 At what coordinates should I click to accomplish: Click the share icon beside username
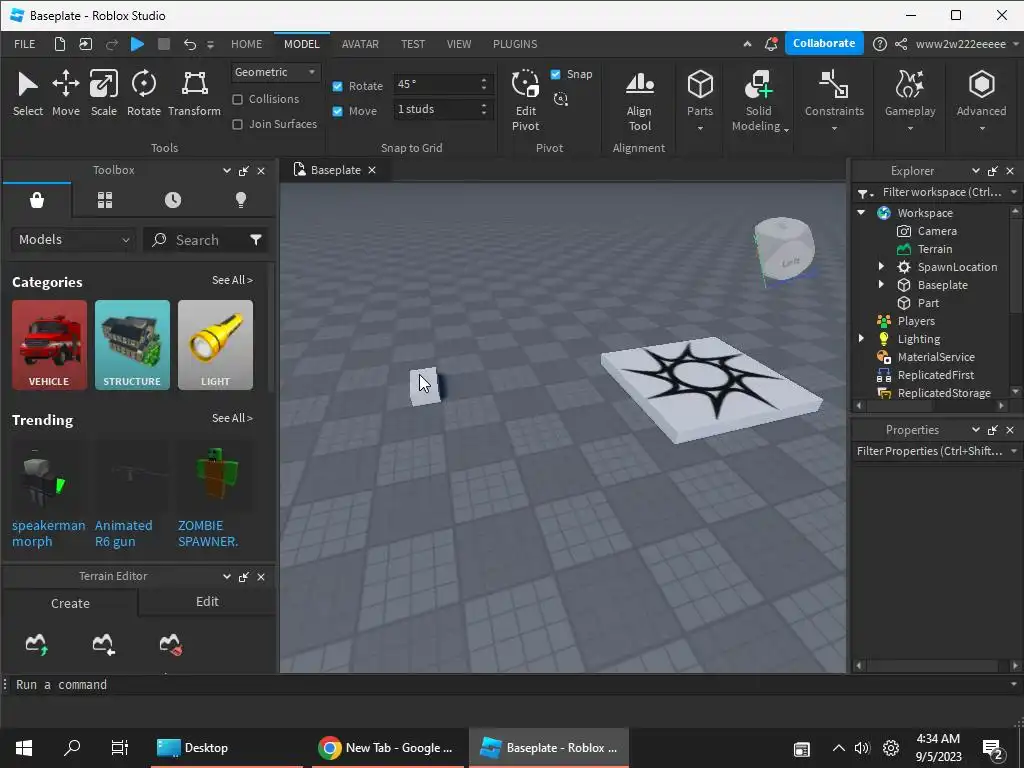pos(901,44)
